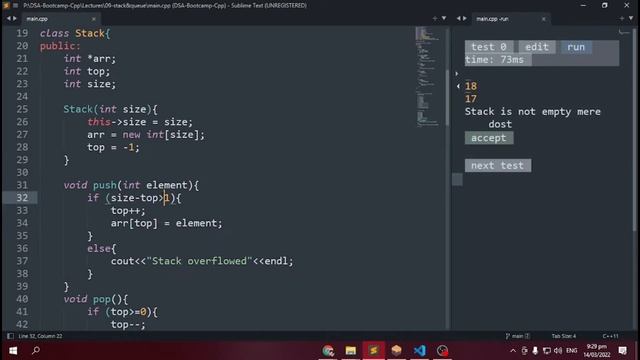The image size is (640, 360).
Task: Go to previous tab in left pane
Action: 8,18
